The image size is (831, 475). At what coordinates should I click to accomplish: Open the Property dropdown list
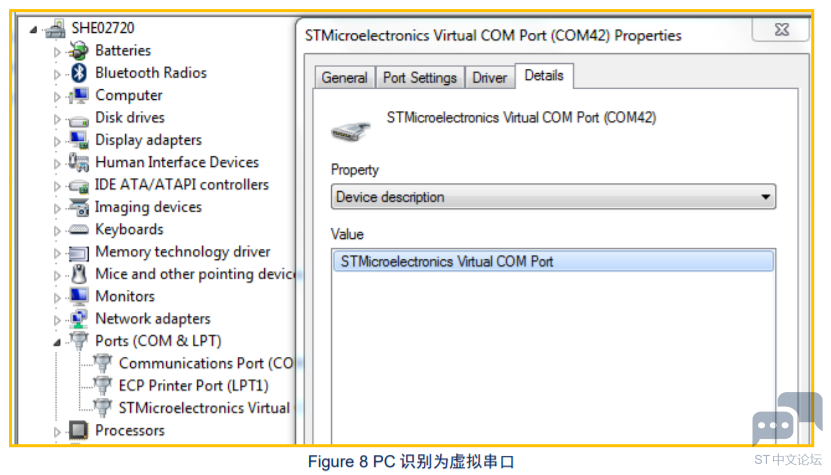[x=553, y=197]
